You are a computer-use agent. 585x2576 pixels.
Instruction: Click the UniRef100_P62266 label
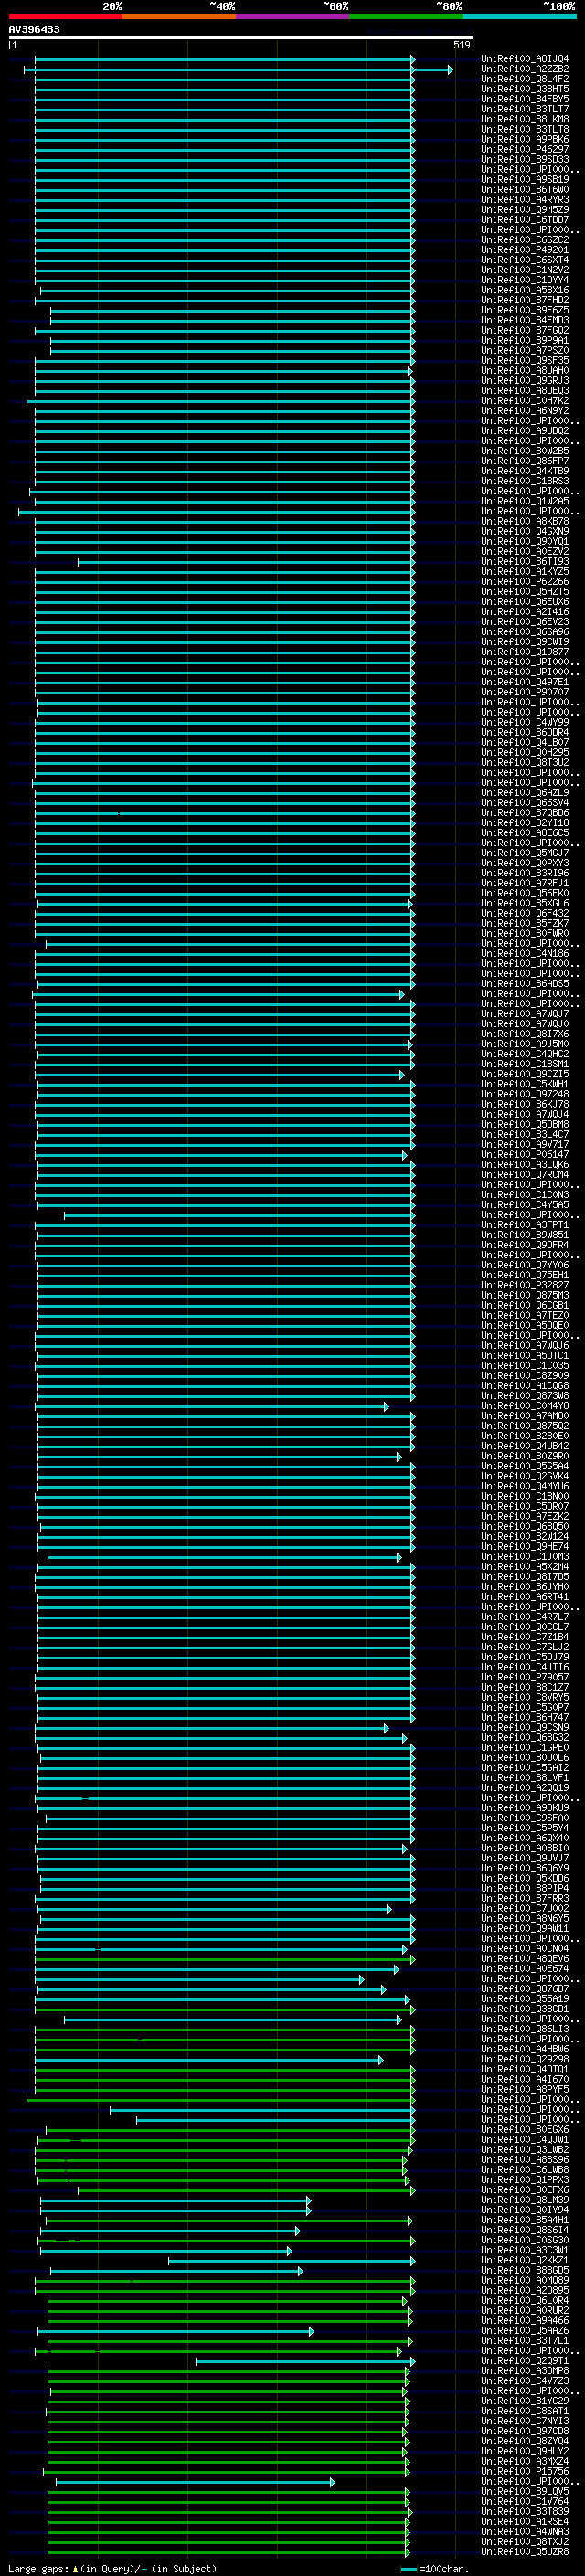(x=525, y=582)
